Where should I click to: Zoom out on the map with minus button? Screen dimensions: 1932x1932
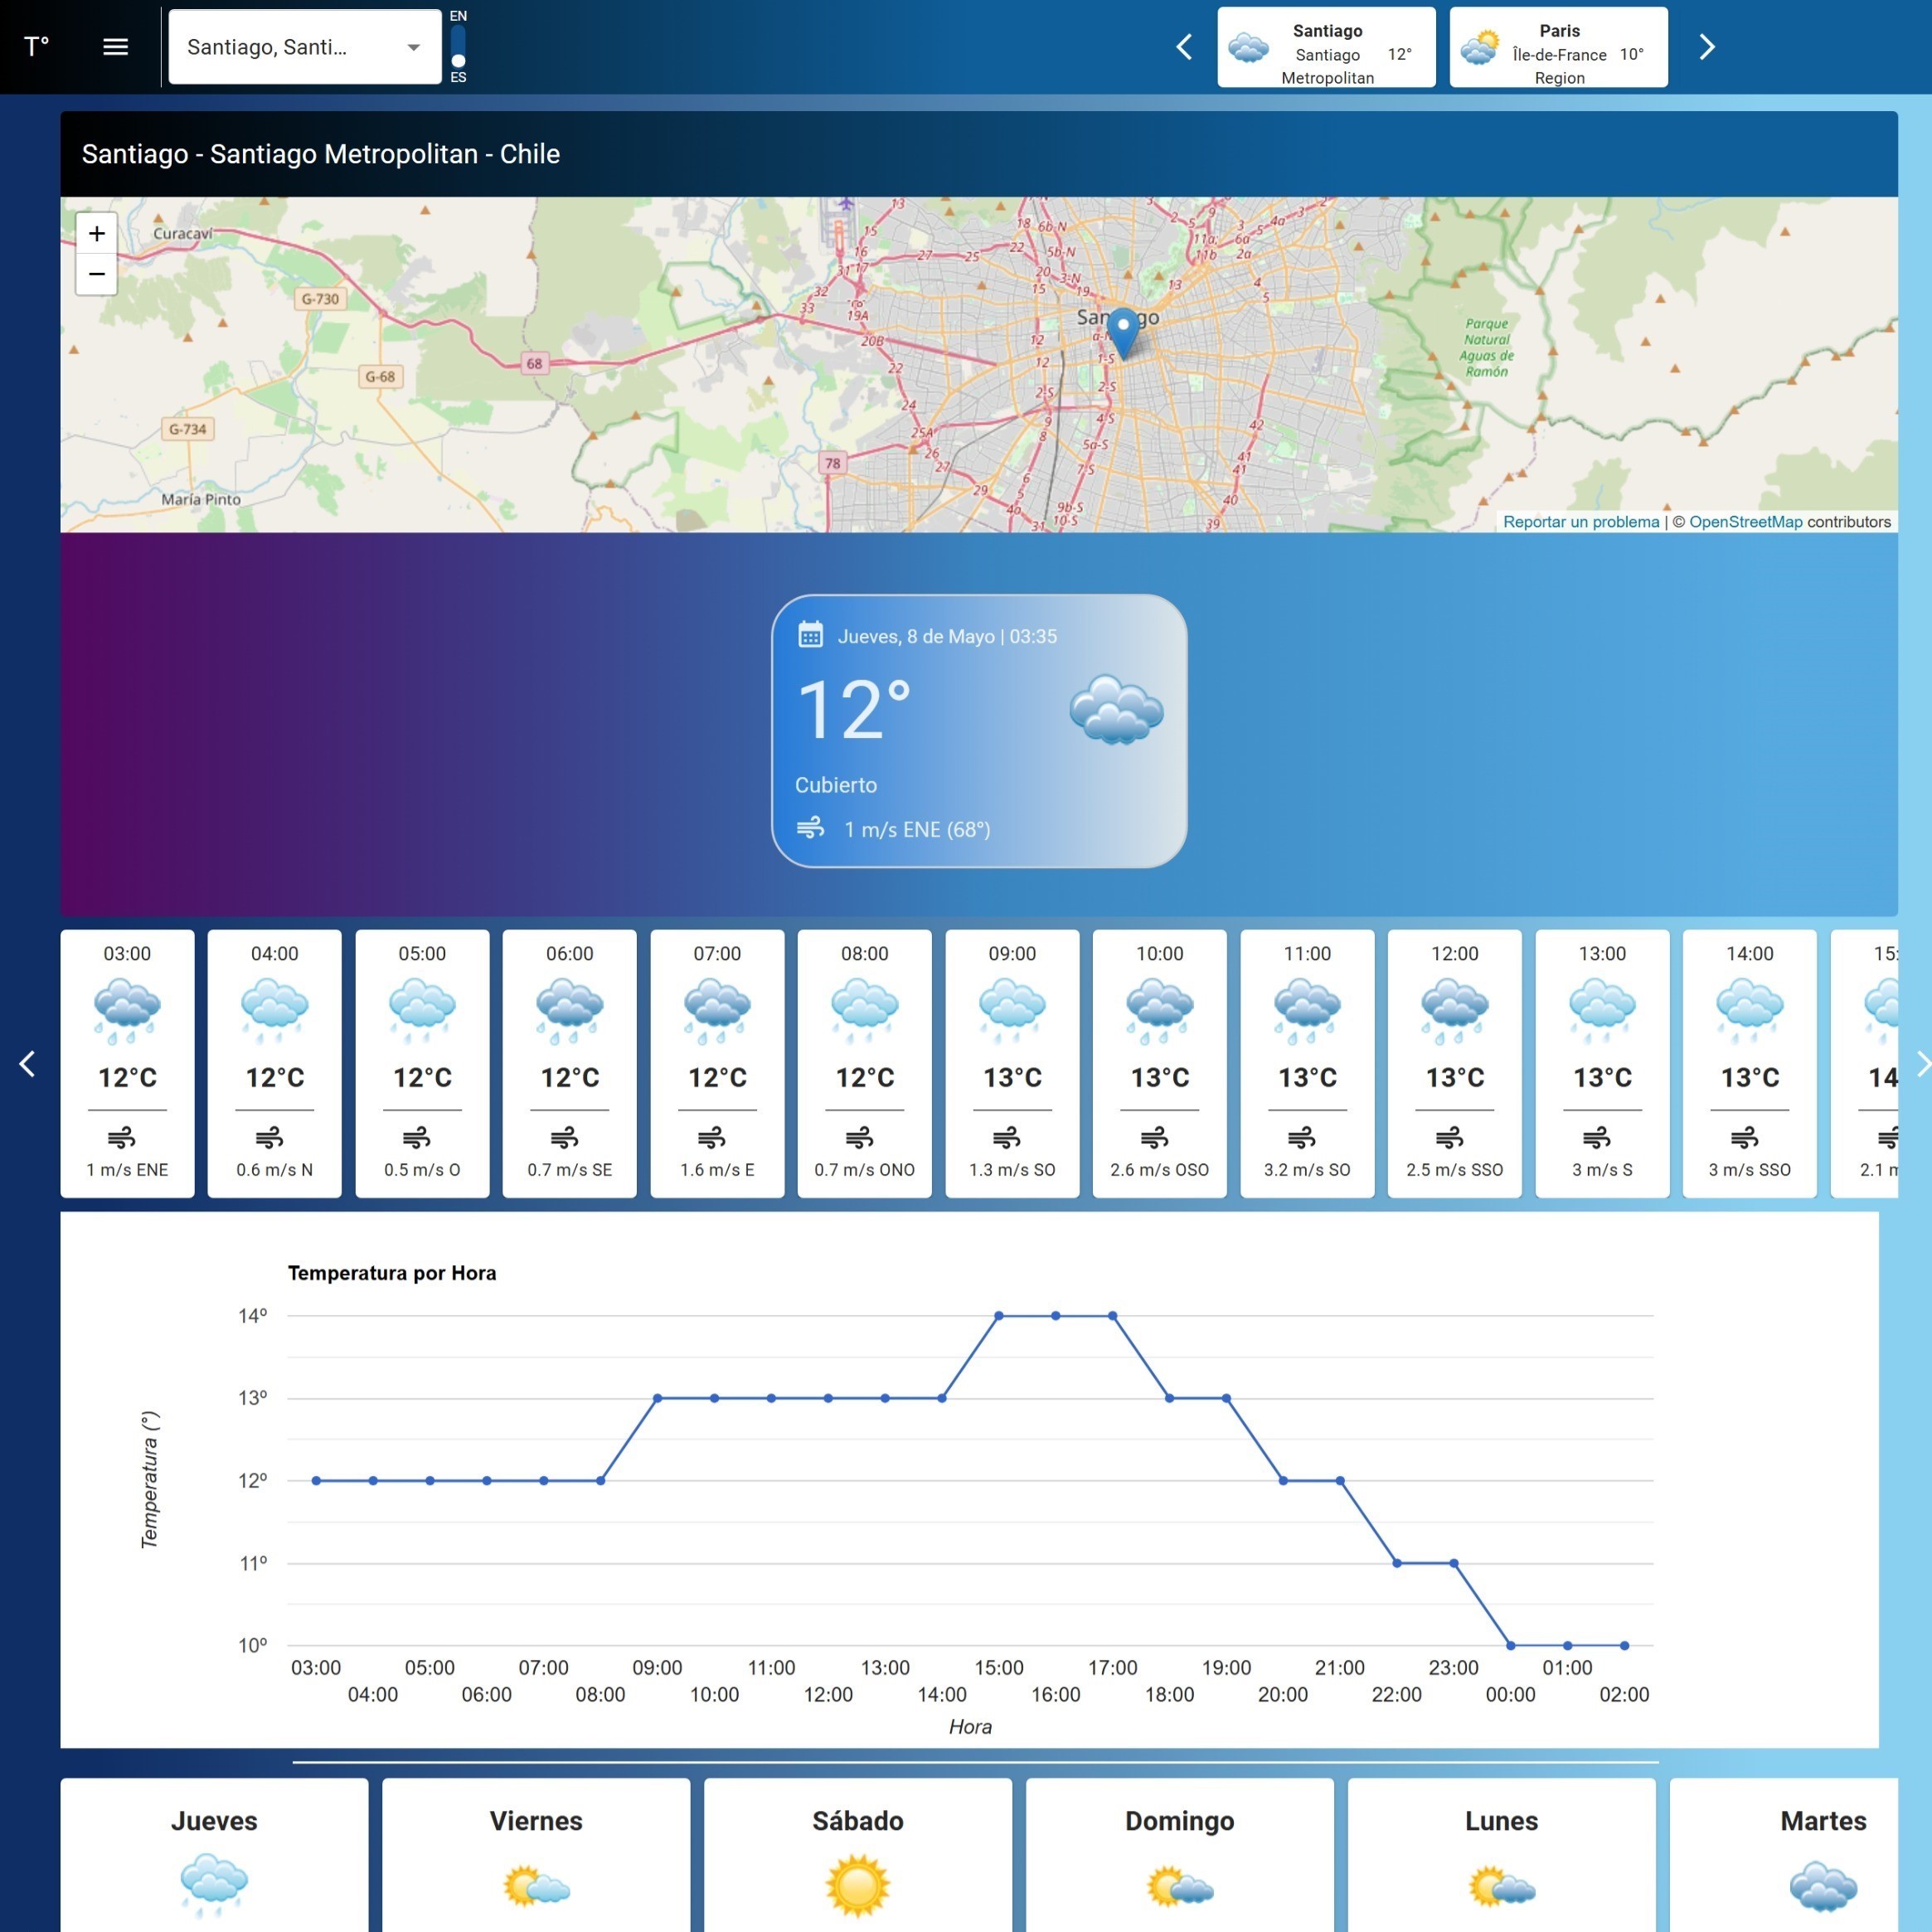pos(96,273)
